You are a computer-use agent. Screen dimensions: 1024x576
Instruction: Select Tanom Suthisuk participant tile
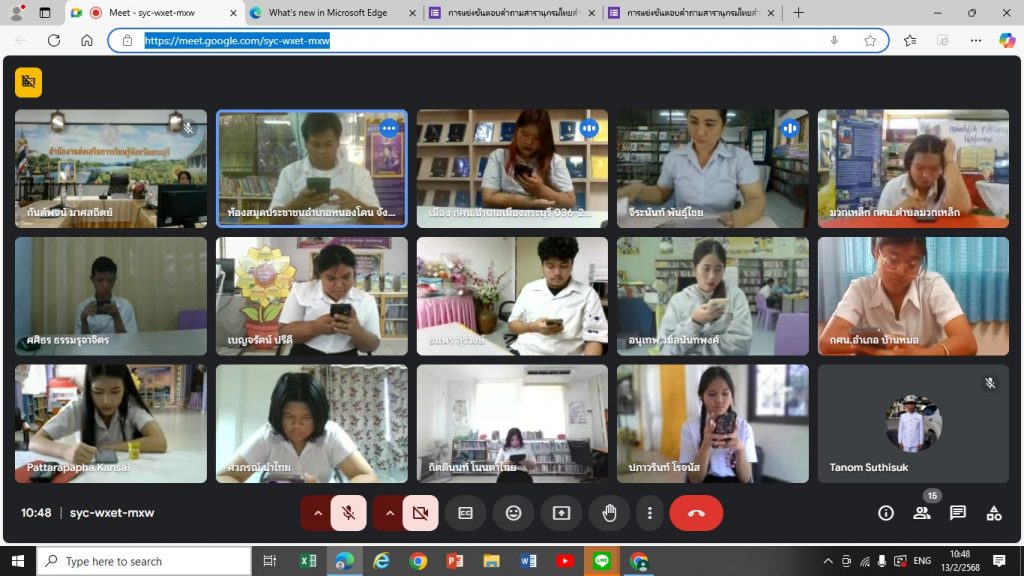[x=912, y=423]
